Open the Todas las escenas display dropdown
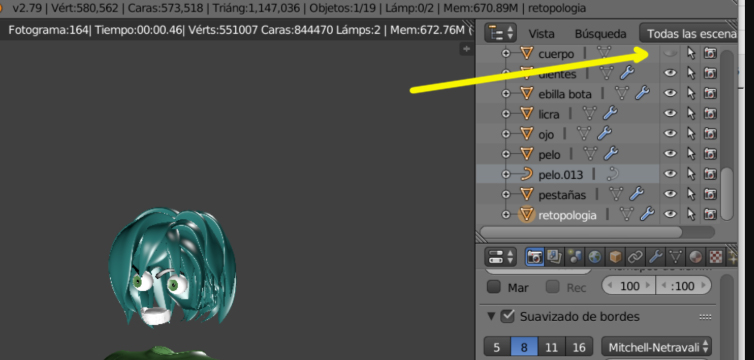Screen dimensions: 754x360 click(688, 34)
